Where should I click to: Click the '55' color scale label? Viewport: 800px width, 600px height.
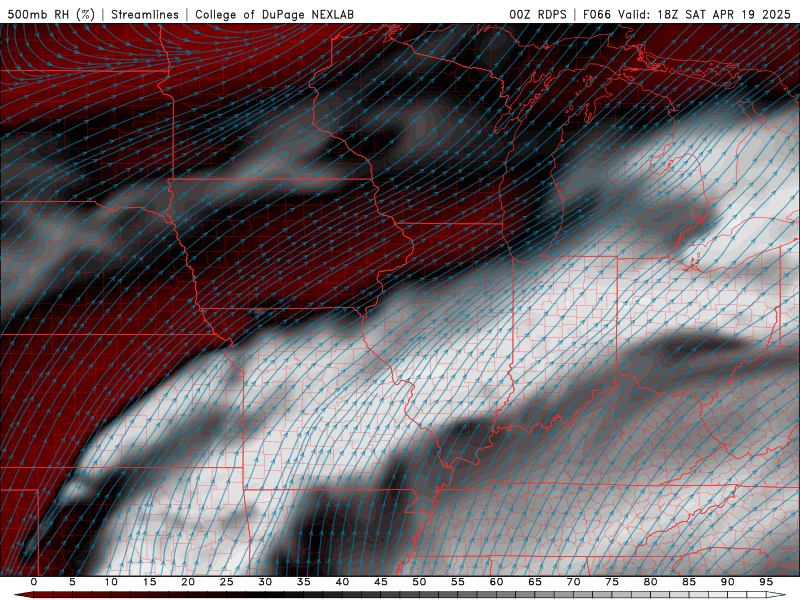point(458,582)
